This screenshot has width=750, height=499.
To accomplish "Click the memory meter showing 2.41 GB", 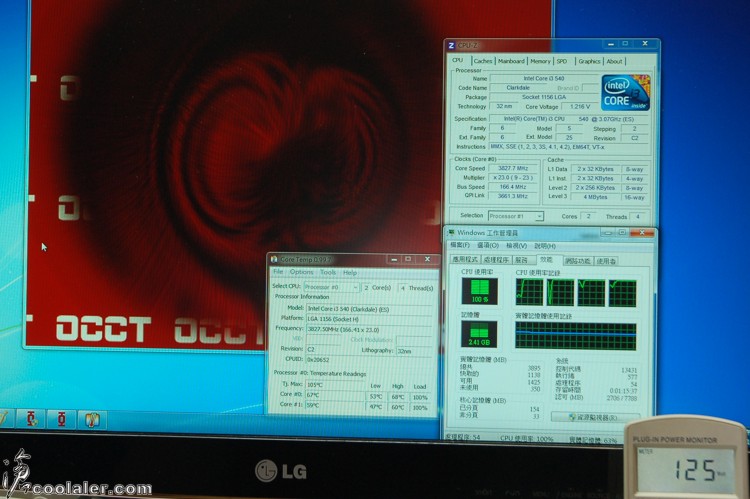I will click(479, 334).
